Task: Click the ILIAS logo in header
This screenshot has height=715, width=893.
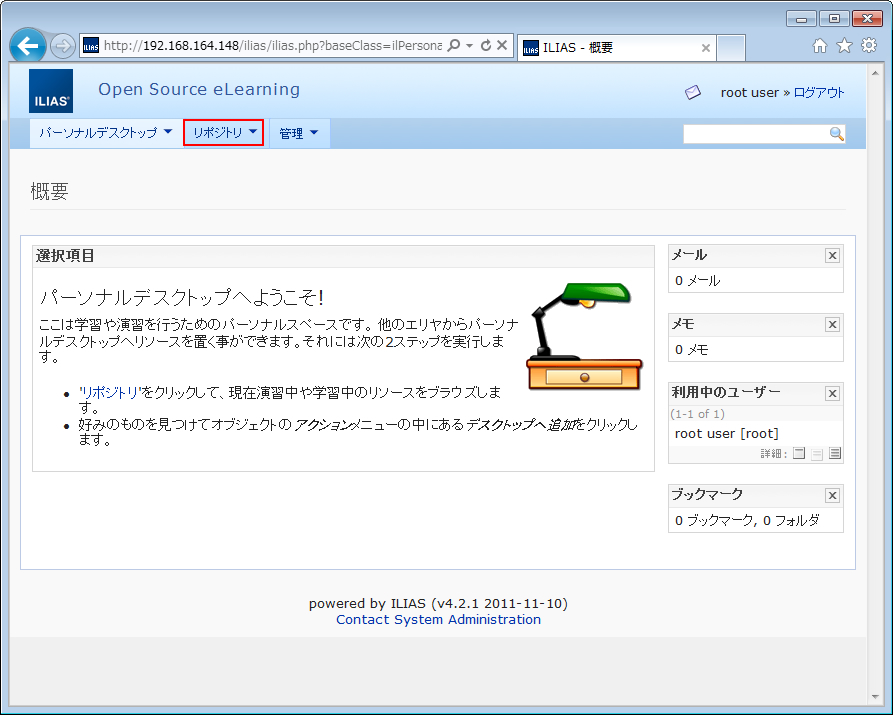Action: [x=50, y=91]
